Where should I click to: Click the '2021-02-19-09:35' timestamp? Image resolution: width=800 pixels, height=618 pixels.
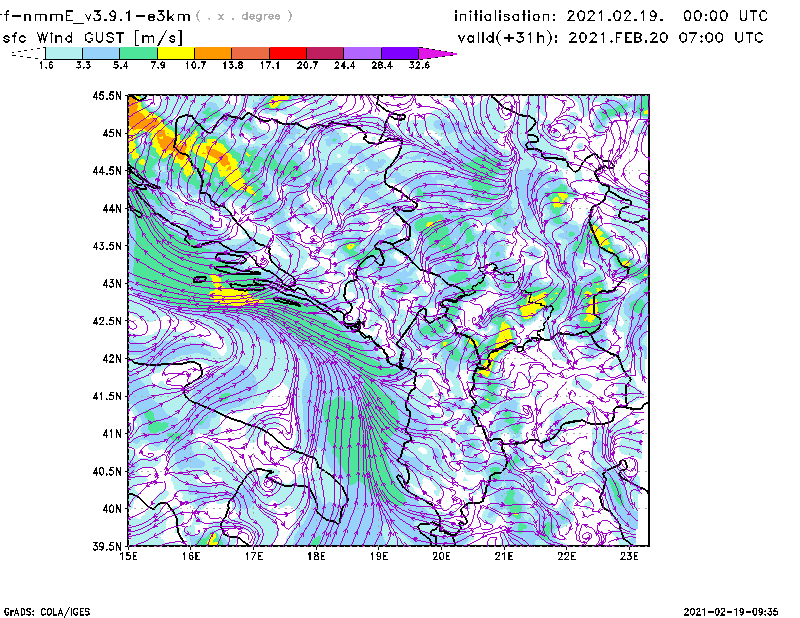(x=731, y=612)
